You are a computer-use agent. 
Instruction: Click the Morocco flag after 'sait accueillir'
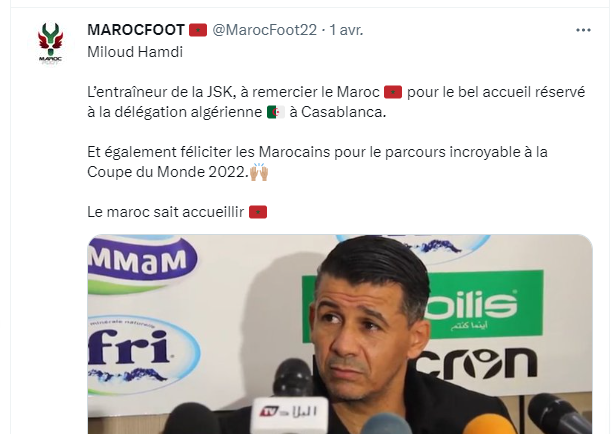258,212
